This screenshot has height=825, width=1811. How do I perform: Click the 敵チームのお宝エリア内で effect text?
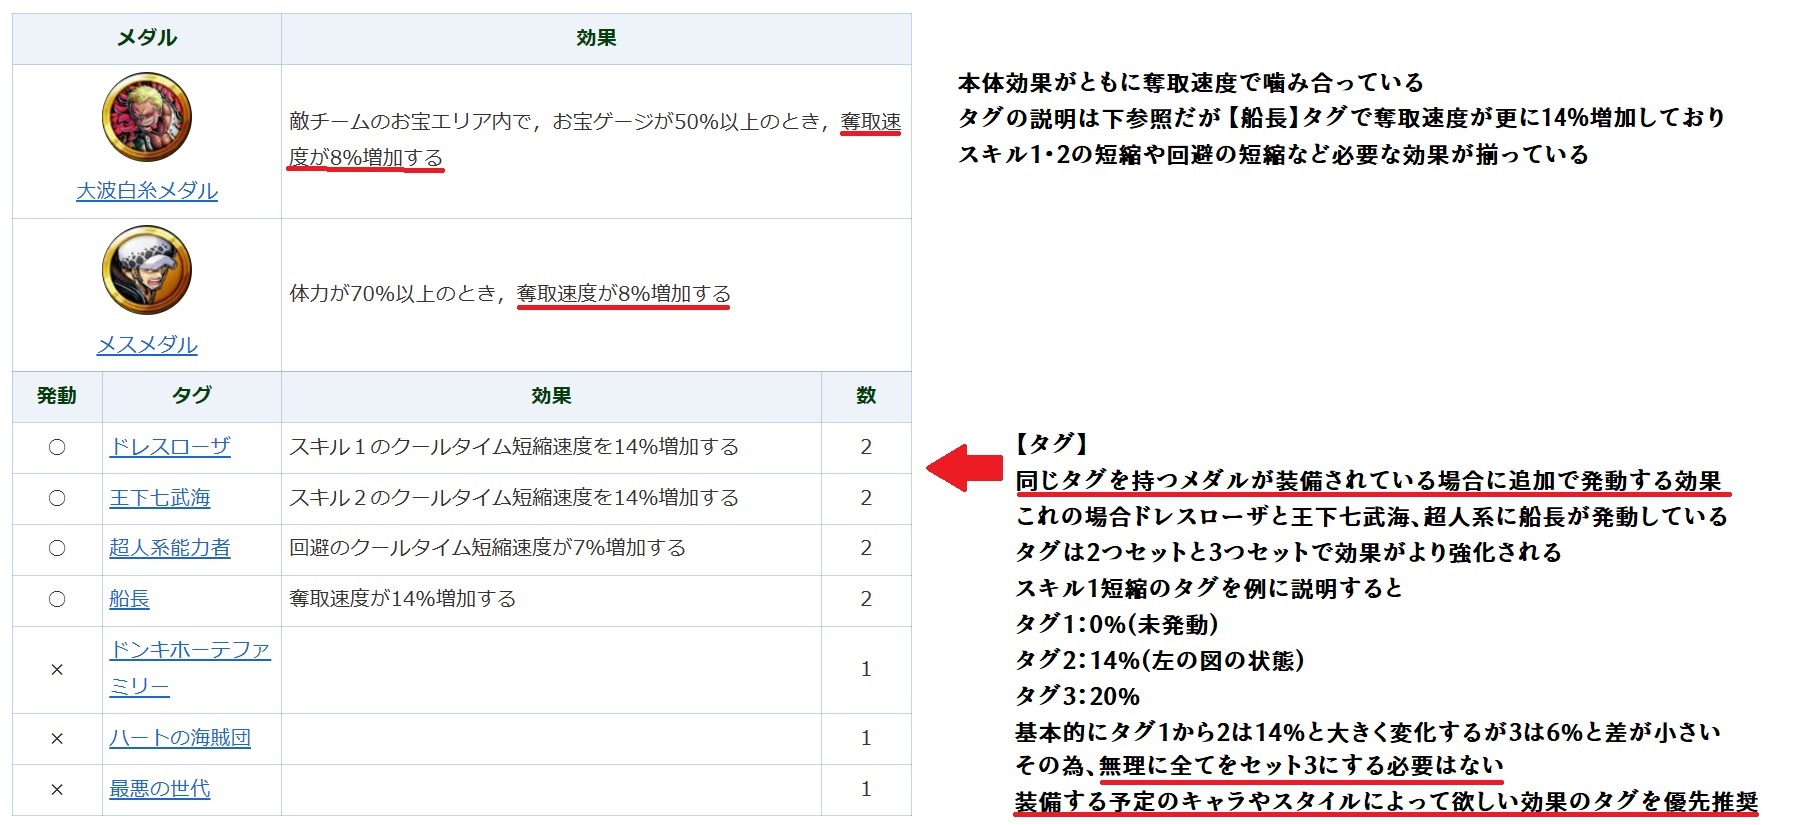596,140
